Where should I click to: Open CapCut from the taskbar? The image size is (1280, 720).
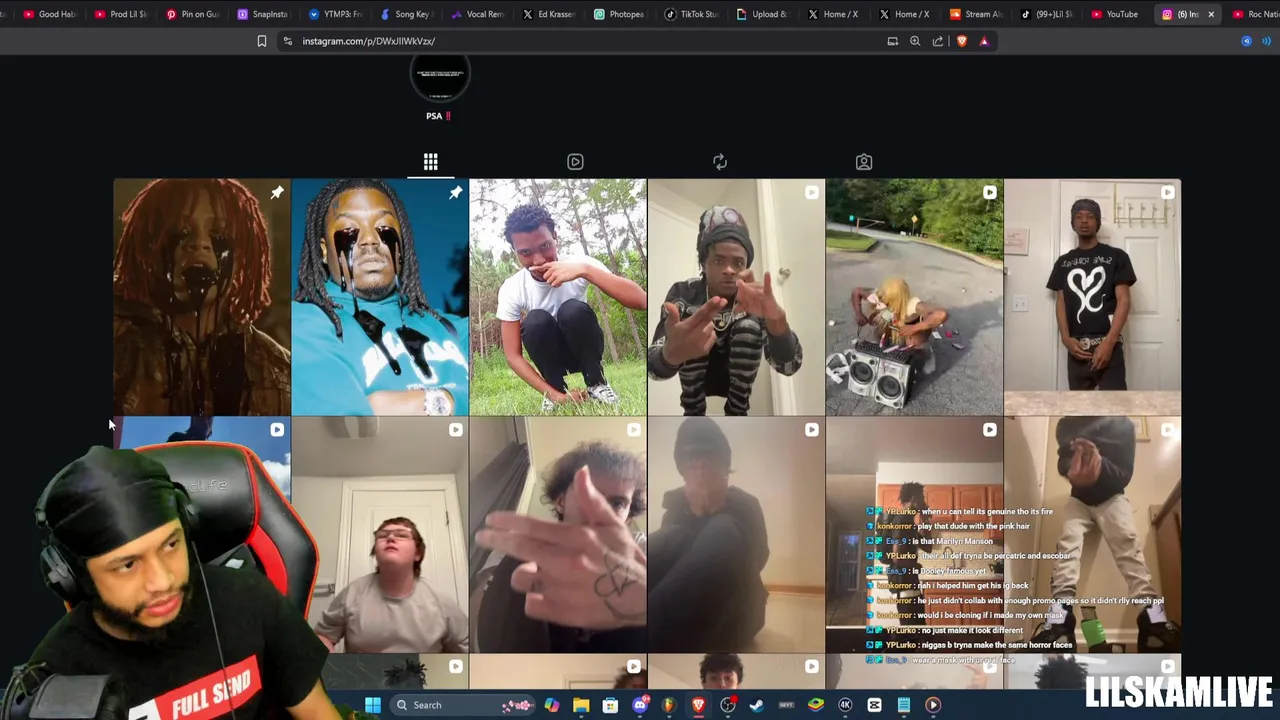tap(874, 705)
